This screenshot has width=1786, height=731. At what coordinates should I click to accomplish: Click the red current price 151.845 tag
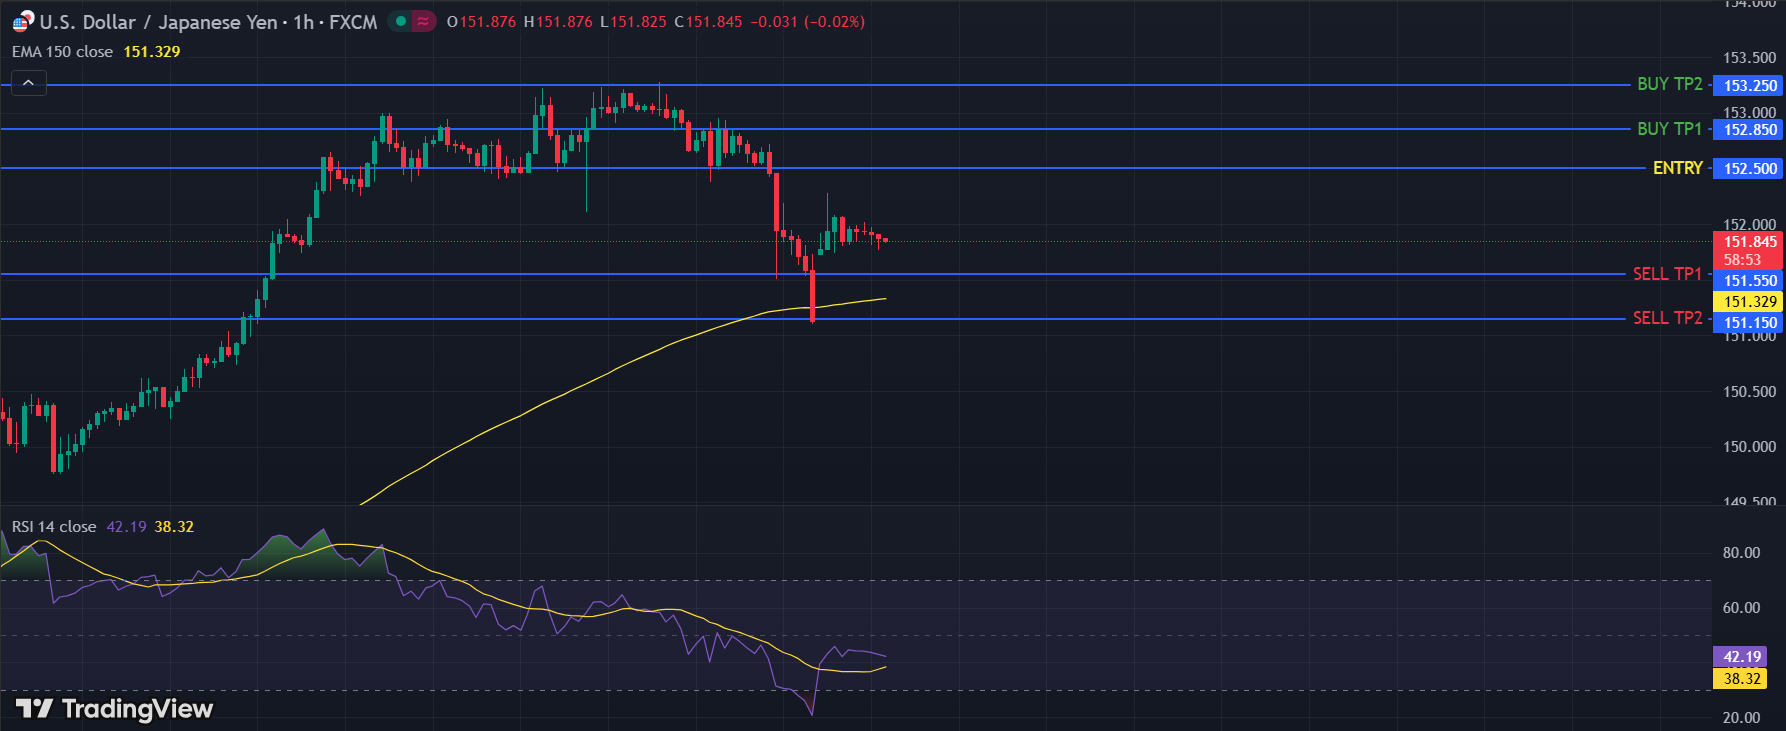[x=1749, y=242]
